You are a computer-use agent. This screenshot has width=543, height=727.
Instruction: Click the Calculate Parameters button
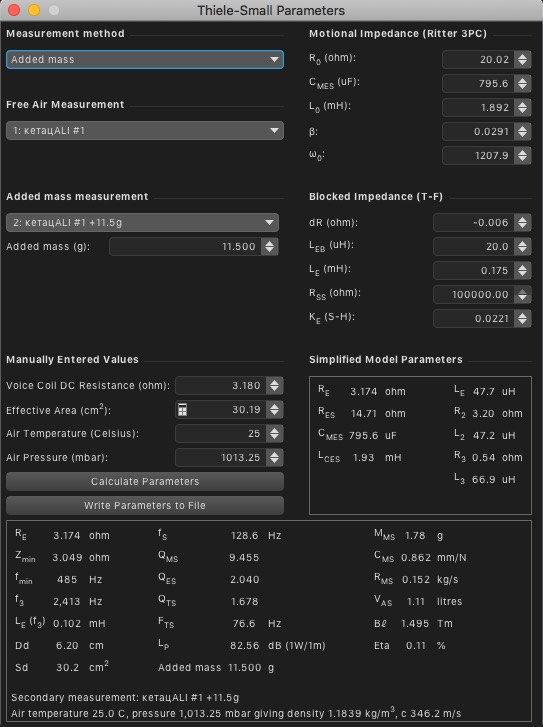[145, 481]
